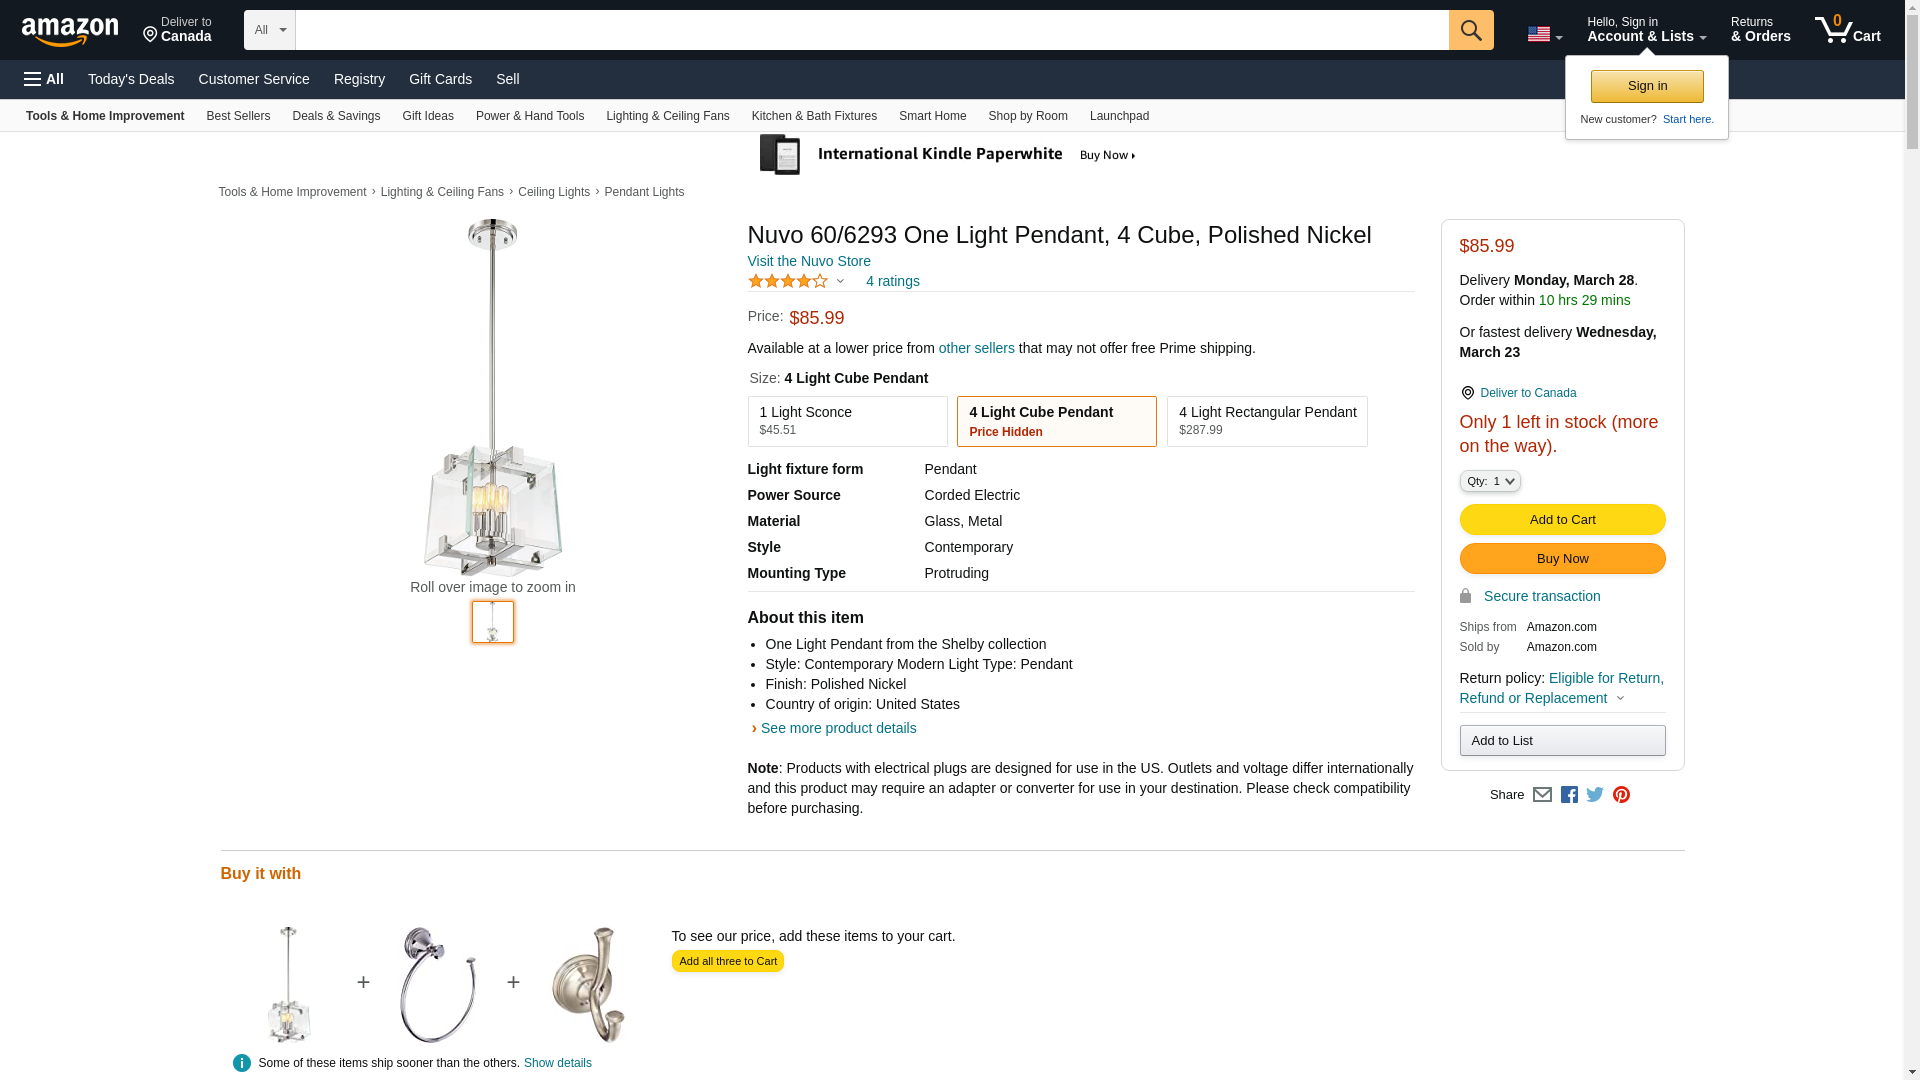
Task: Open Today's Deals menu item
Action: 131,79
